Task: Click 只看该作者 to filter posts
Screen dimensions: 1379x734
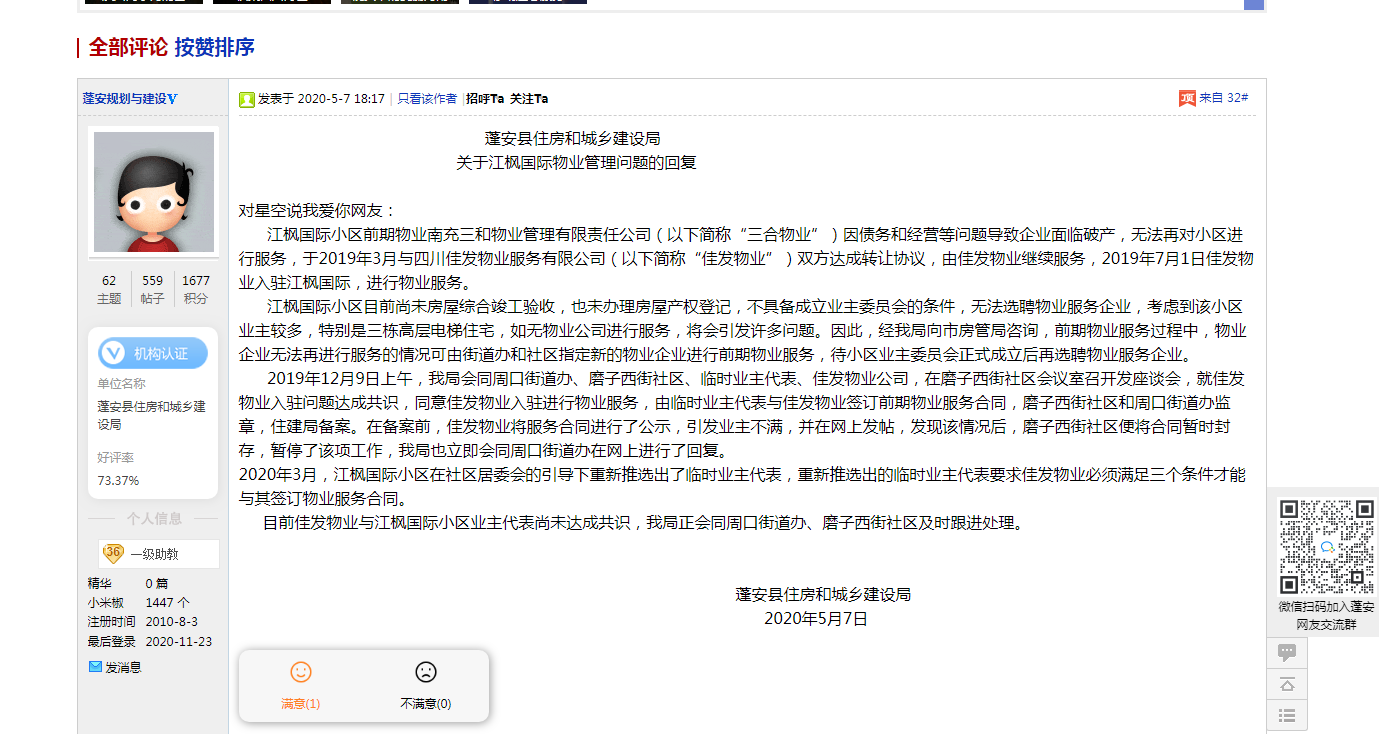Action: point(427,99)
